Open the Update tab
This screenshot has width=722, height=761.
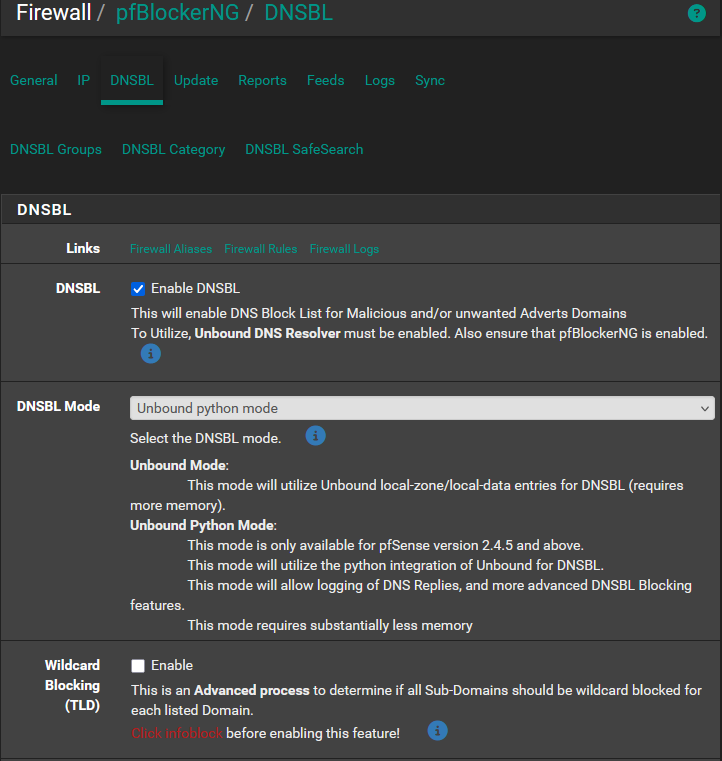point(196,81)
